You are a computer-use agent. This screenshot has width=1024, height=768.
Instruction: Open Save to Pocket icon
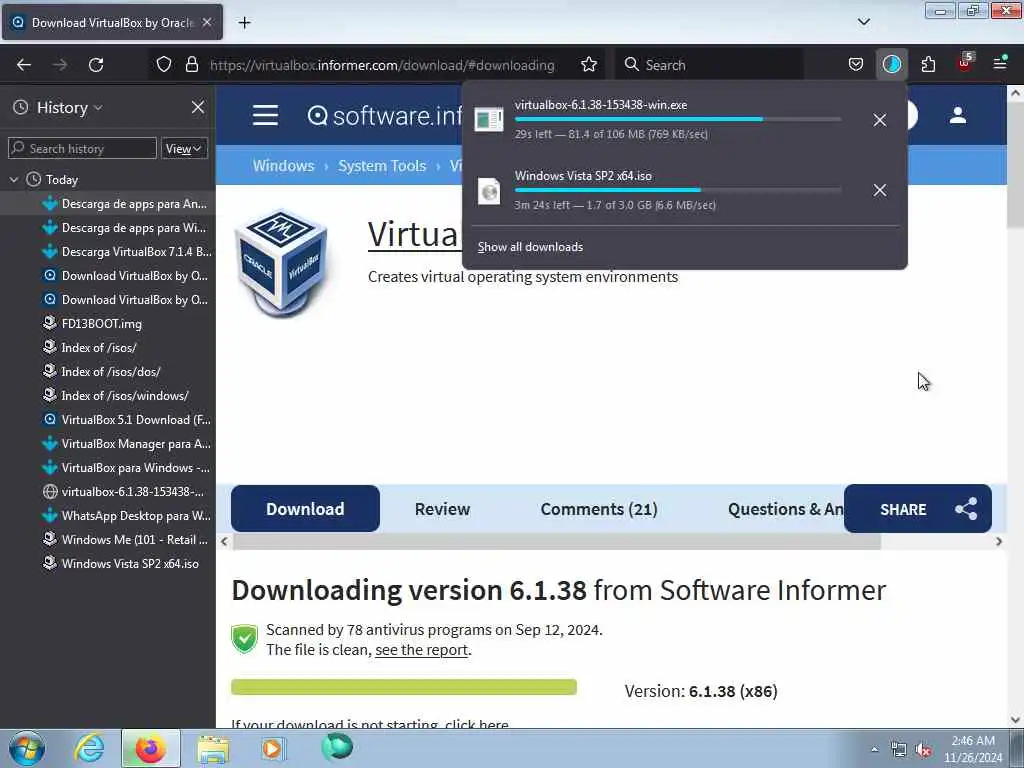pos(856,65)
